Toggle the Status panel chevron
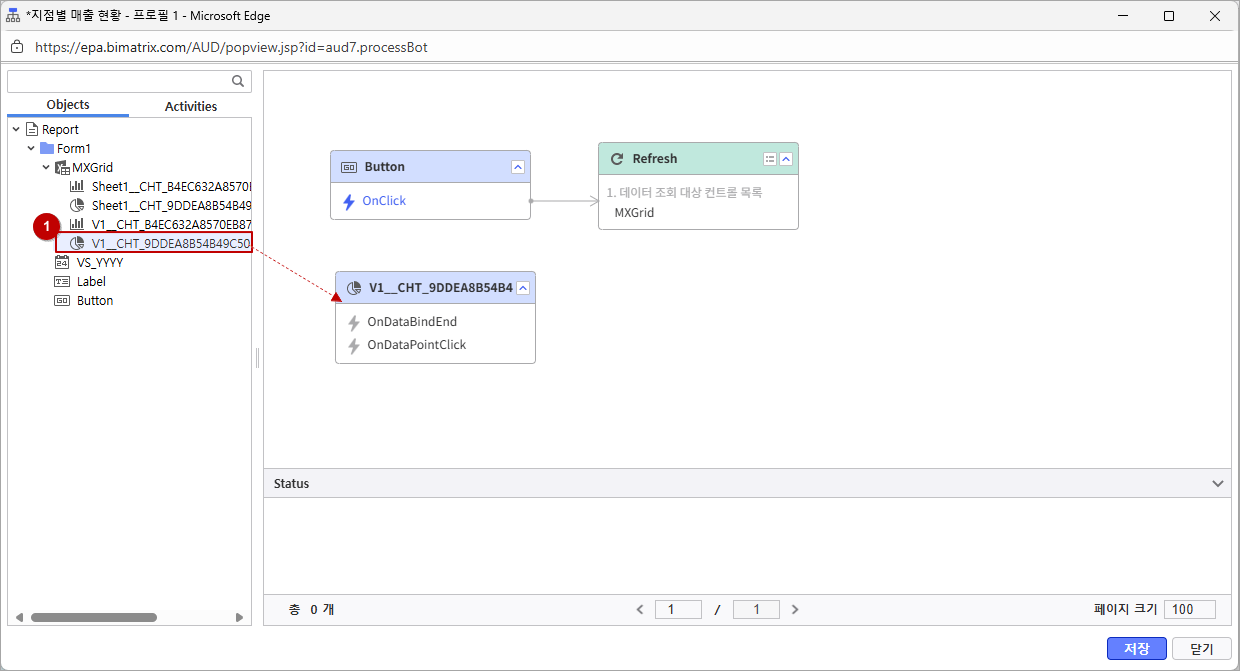Viewport: 1240px width, 671px height. tap(1217, 484)
